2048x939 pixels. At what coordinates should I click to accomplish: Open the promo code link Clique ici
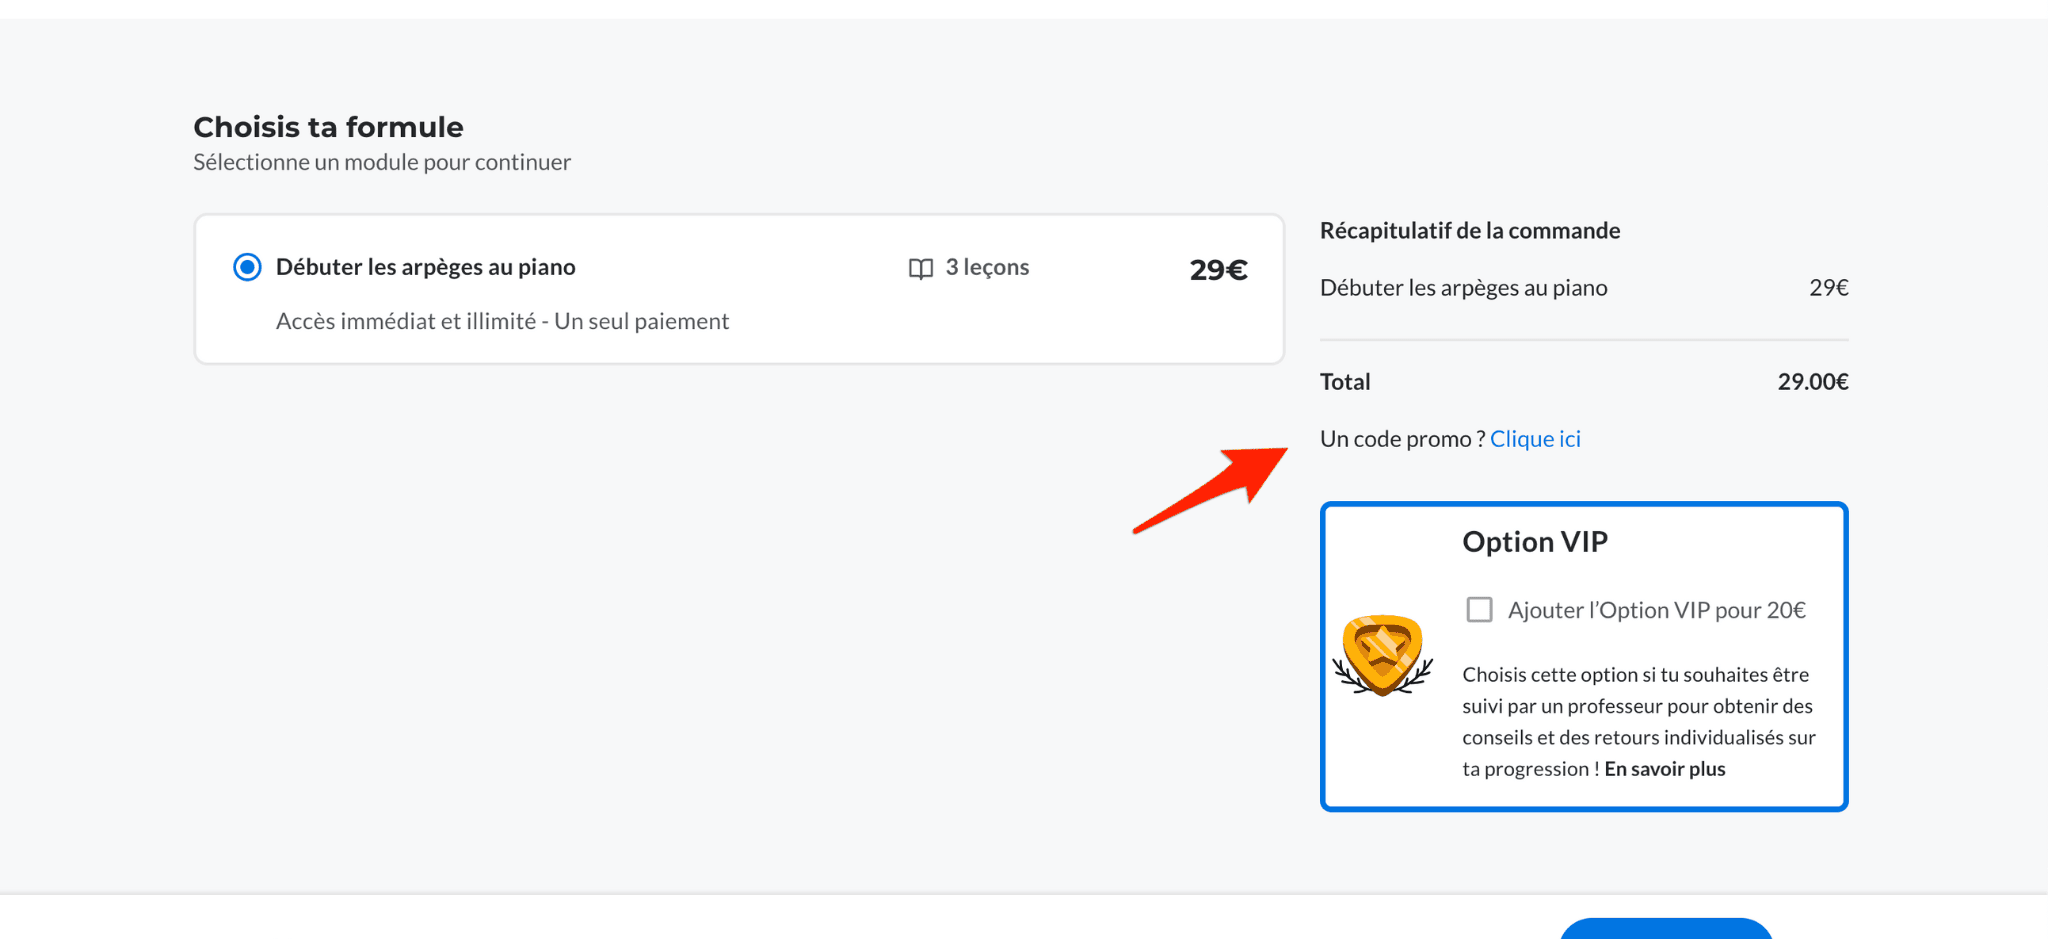(x=1535, y=439)
